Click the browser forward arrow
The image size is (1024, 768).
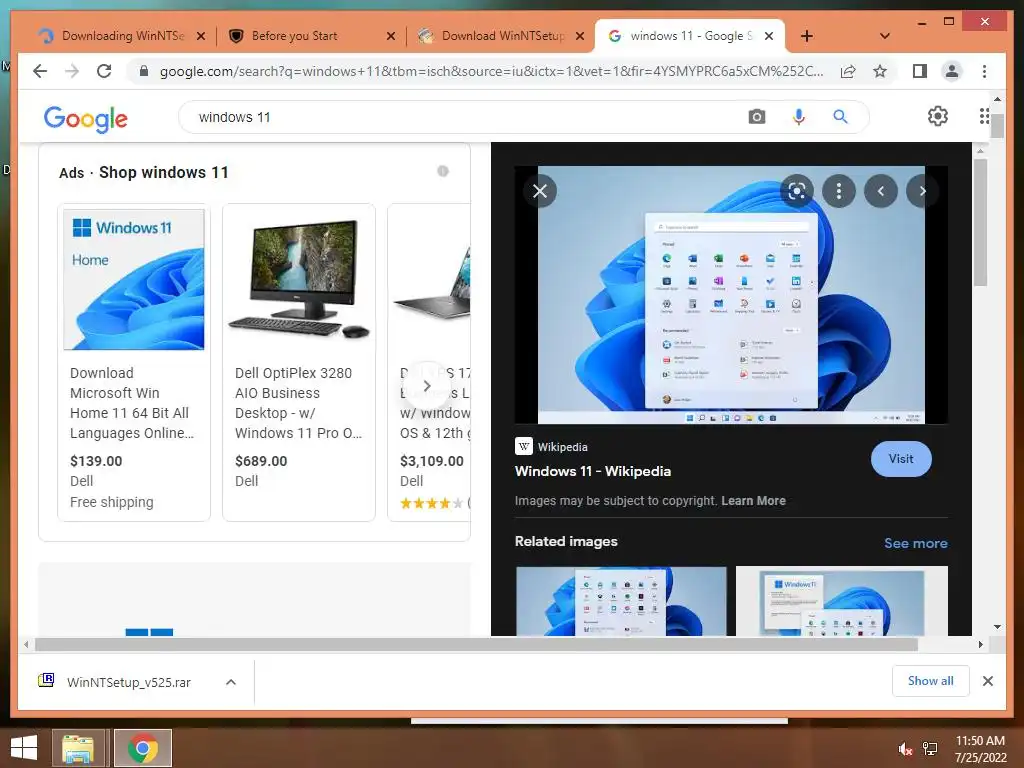[72, 71]
